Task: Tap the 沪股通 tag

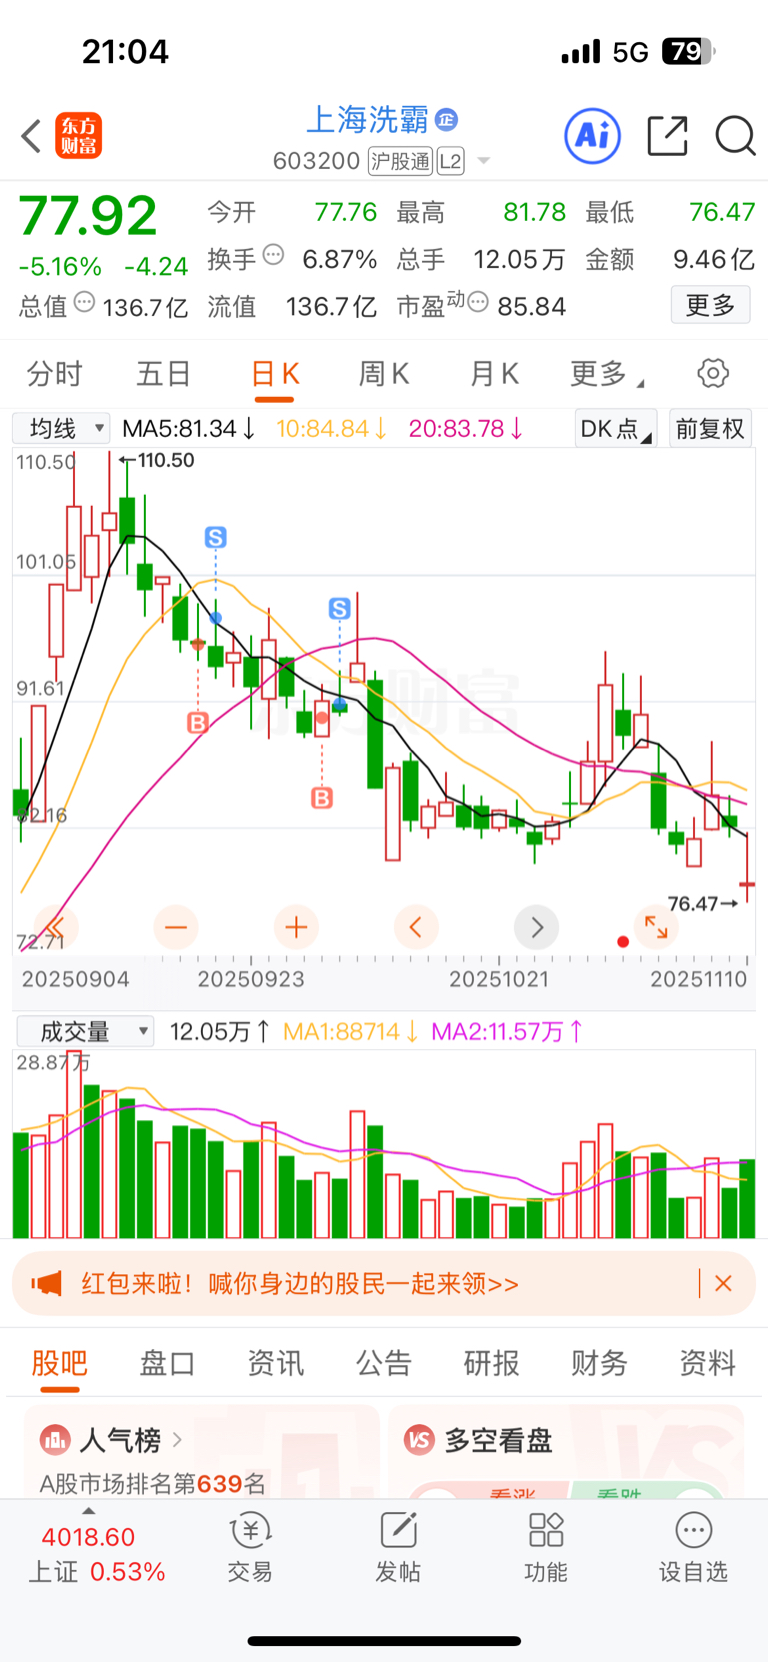Action: tap(400, 161)
